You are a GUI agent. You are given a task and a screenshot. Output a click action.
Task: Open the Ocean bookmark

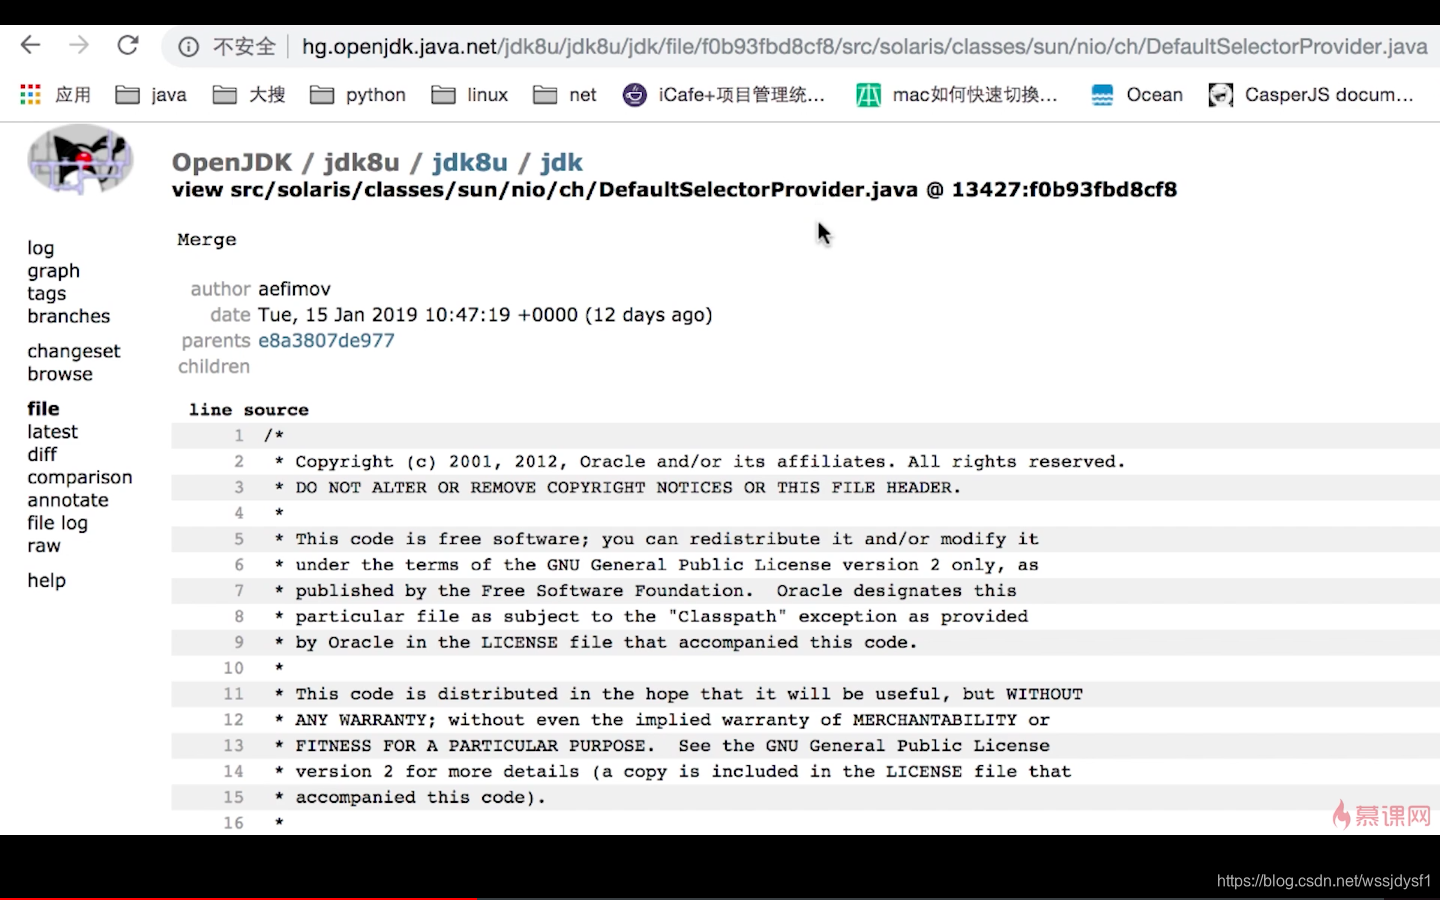tap(1137, 95)
